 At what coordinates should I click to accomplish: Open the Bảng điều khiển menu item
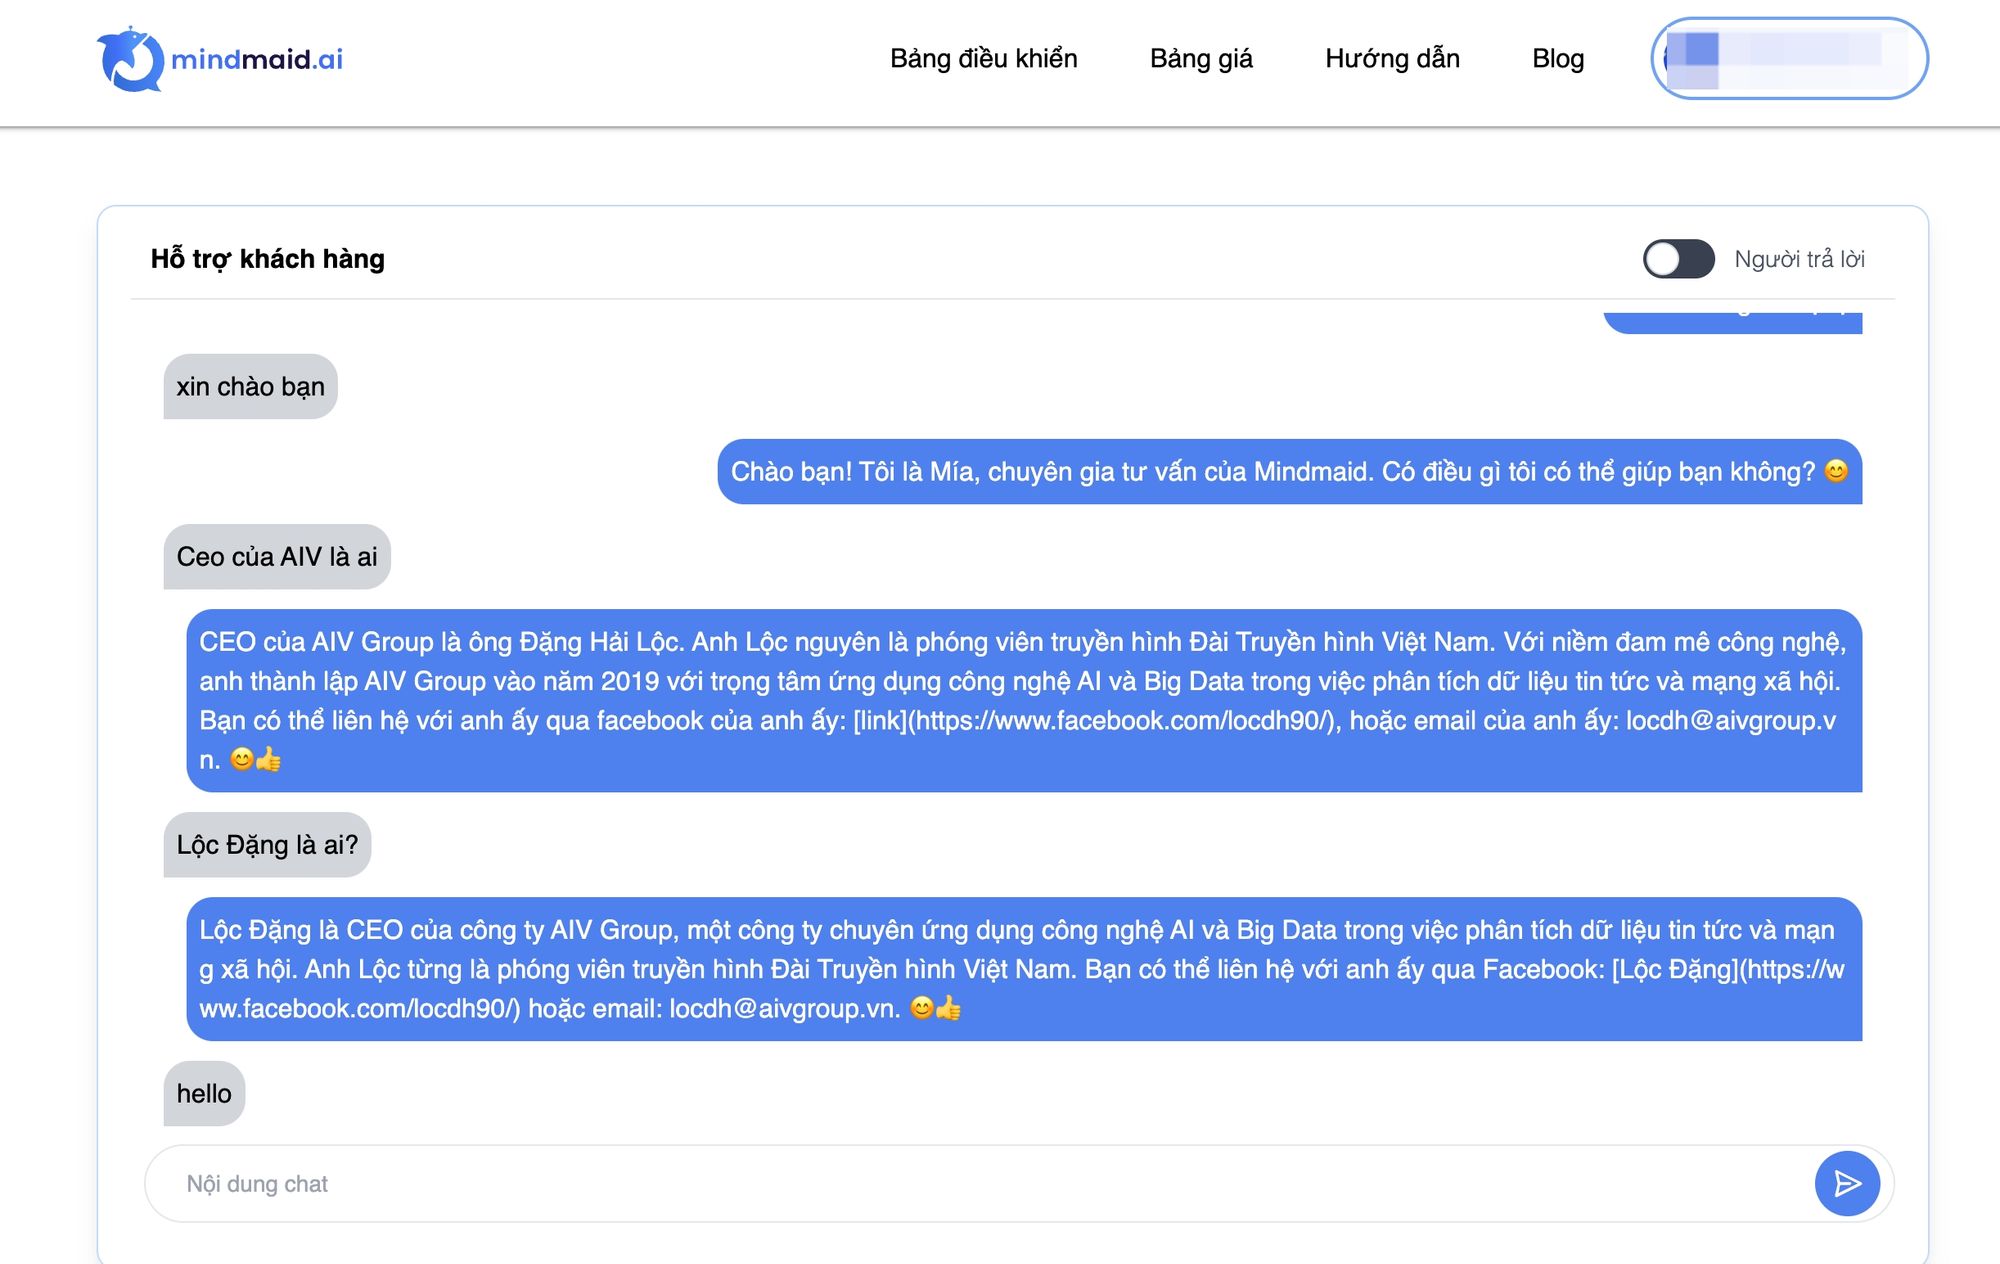click(x=984, y=59)
